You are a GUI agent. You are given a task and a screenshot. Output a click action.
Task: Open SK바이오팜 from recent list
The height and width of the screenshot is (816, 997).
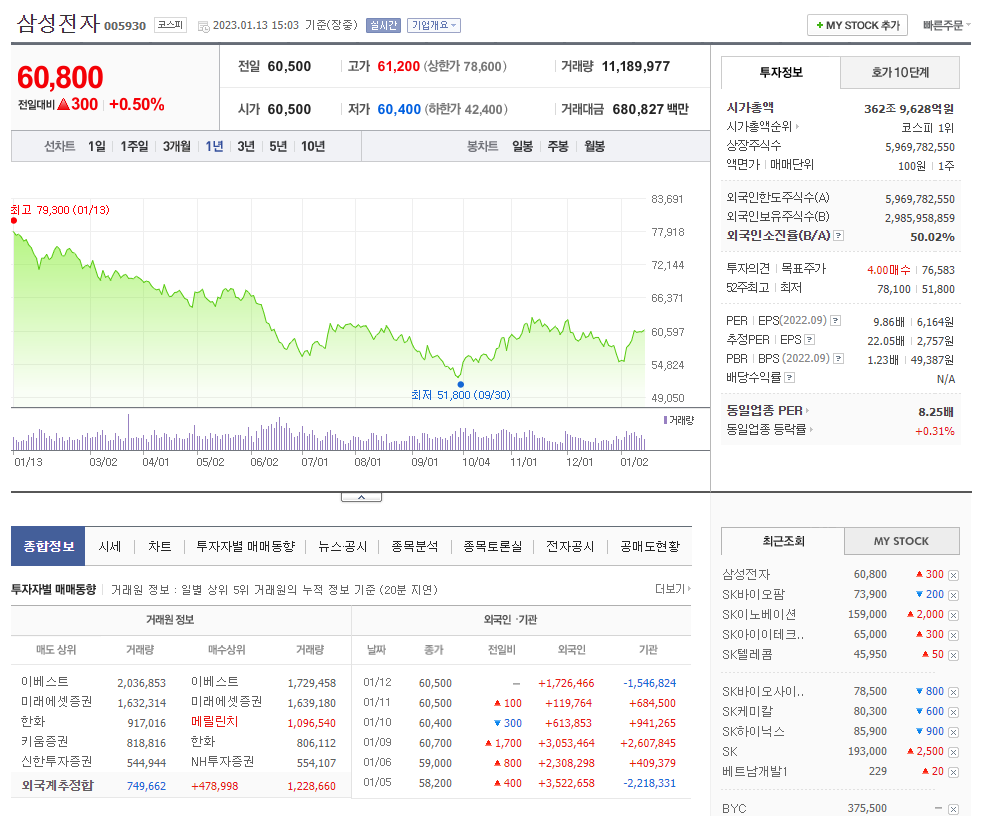coord(753,594)
